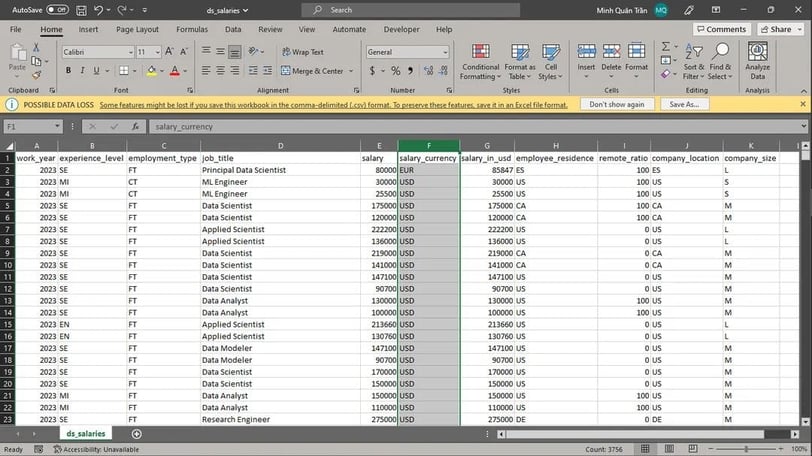Viewport: 812px width, 456px height.
Task: Click the Format Painter icon
Action: tap(36, 75)
